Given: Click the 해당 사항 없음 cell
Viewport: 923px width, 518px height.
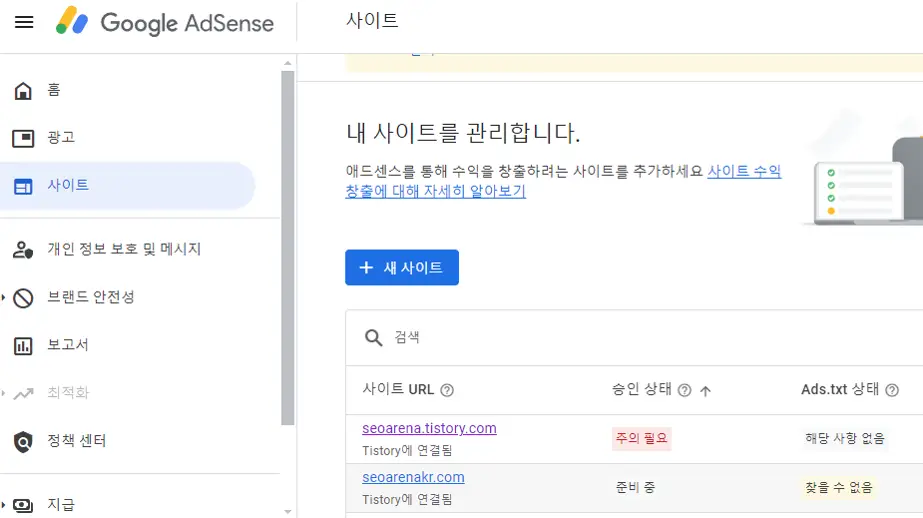Looking at the screenshot, I should tap(845, 439).
